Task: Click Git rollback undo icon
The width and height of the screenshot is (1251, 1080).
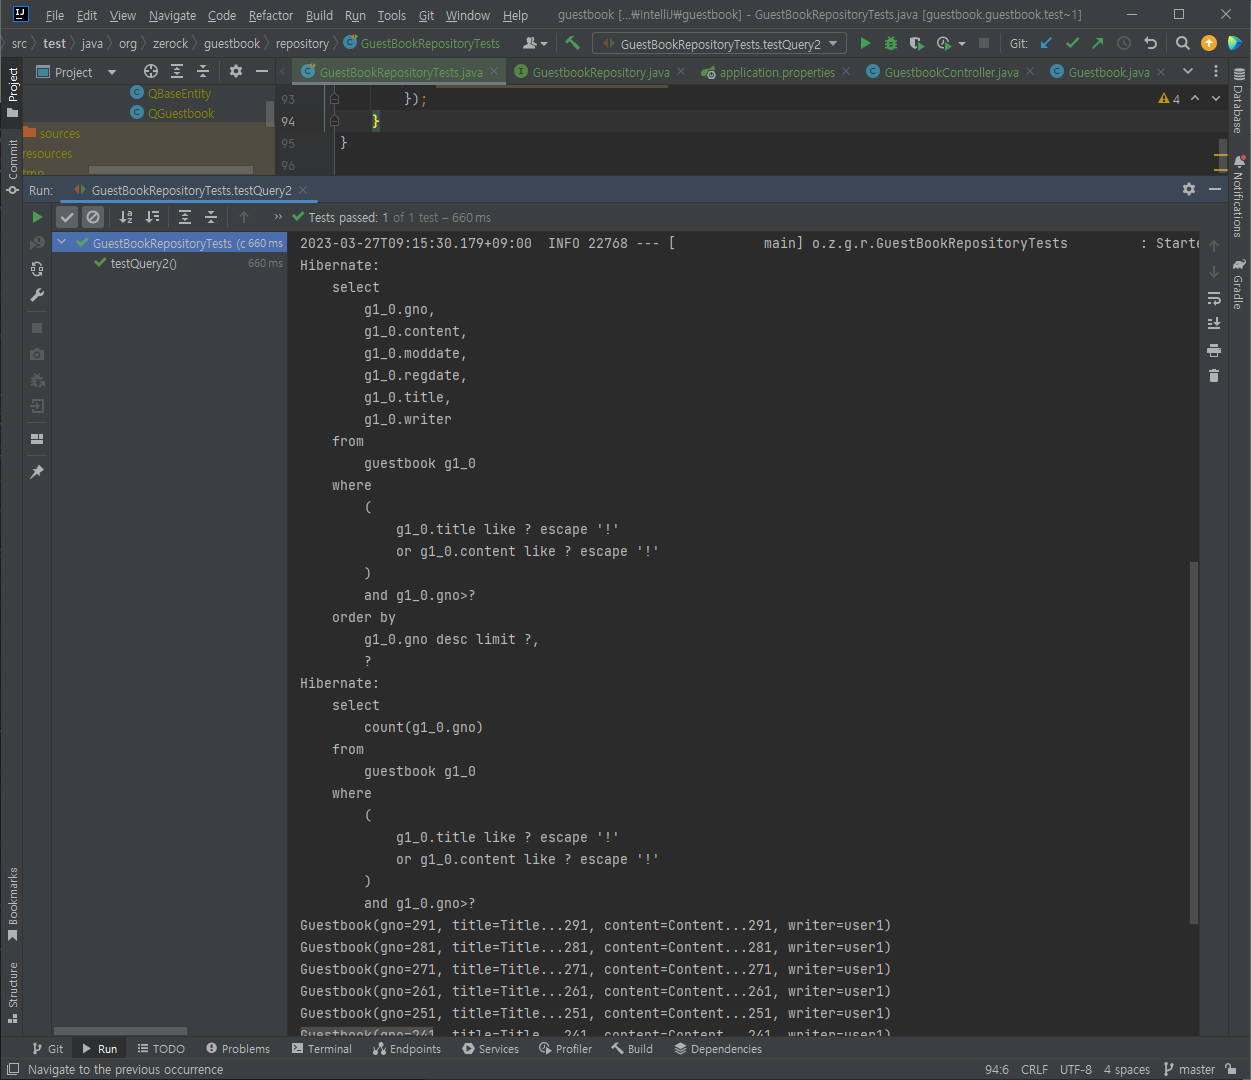Action: click(x=1150, y=43)
